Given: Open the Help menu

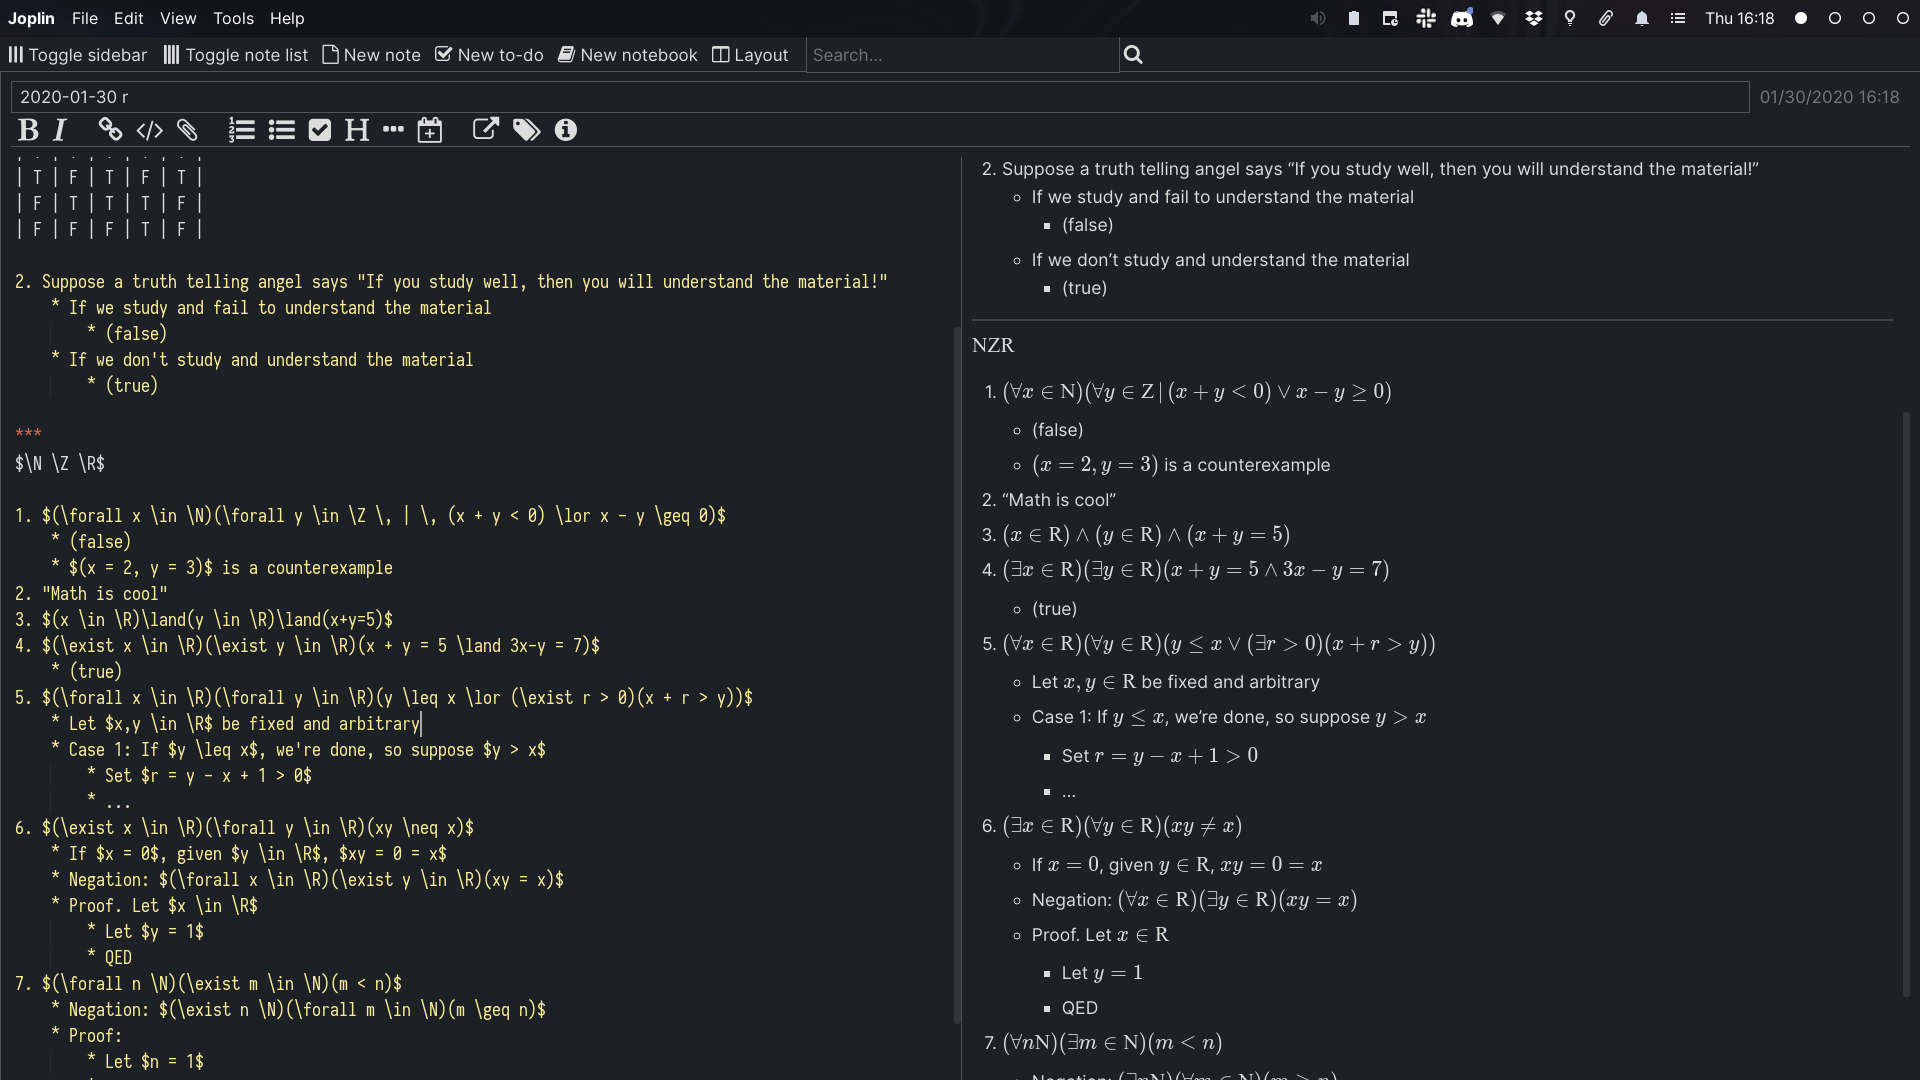Looking at the screenshot, I should point(287,18).
